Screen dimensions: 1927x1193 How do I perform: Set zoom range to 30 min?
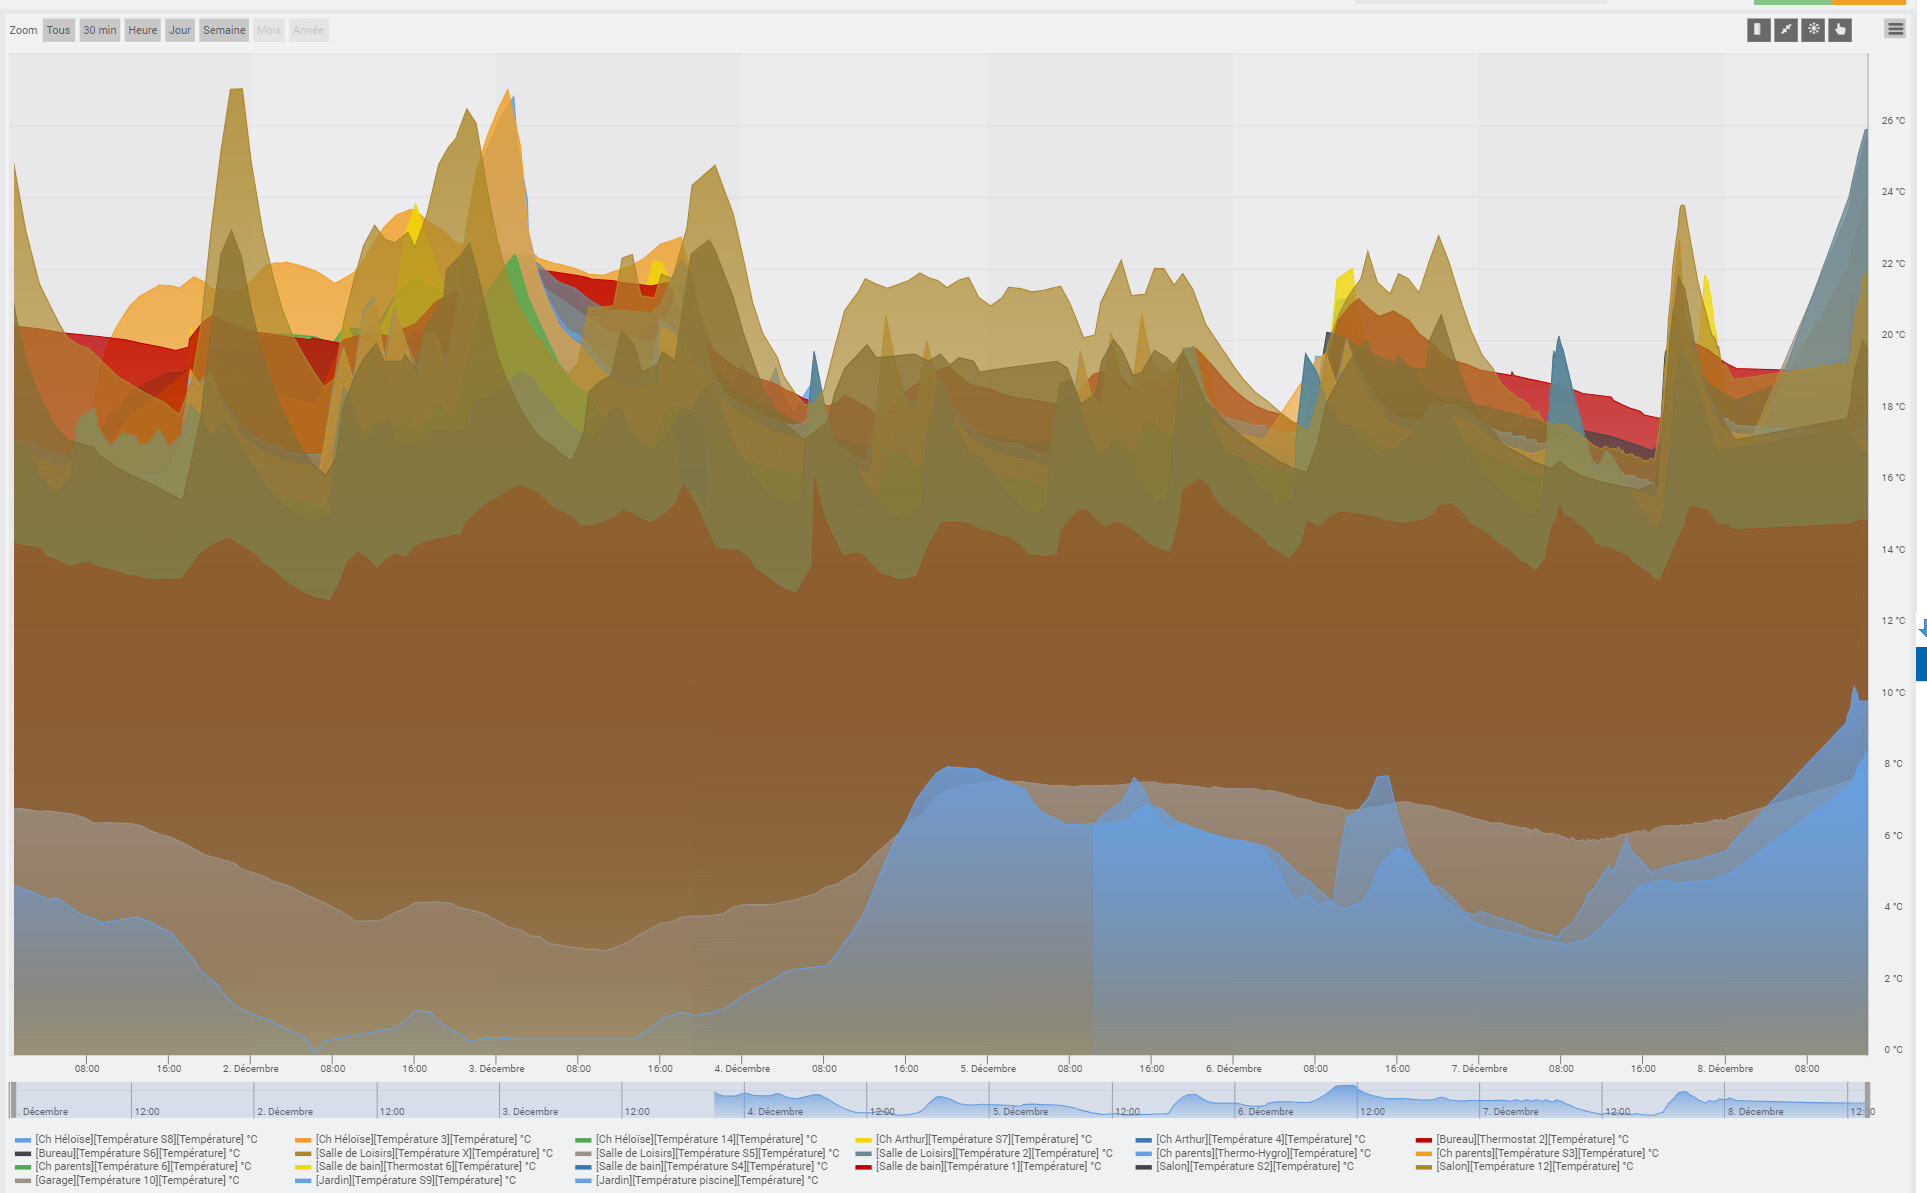(100, 30)
